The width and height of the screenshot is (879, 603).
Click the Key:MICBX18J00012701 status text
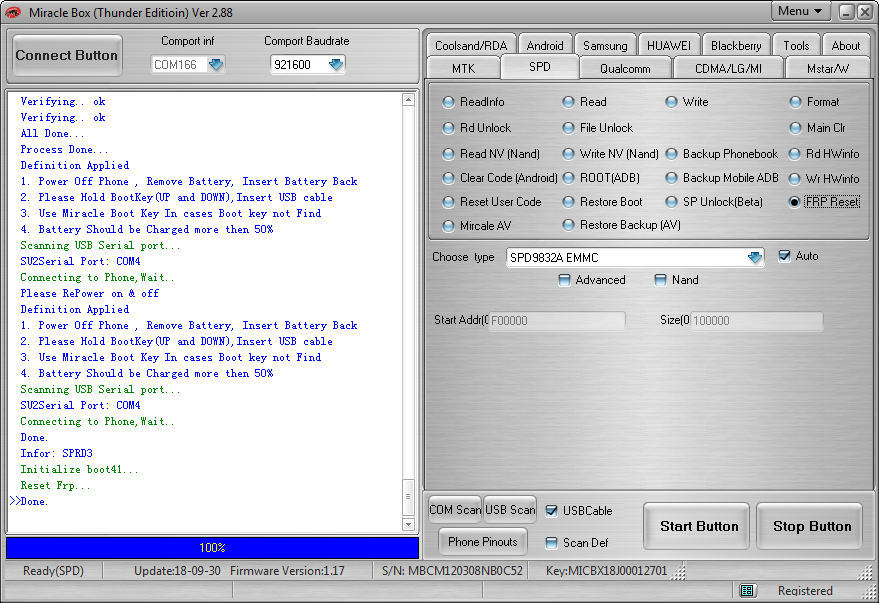[607, 570]
